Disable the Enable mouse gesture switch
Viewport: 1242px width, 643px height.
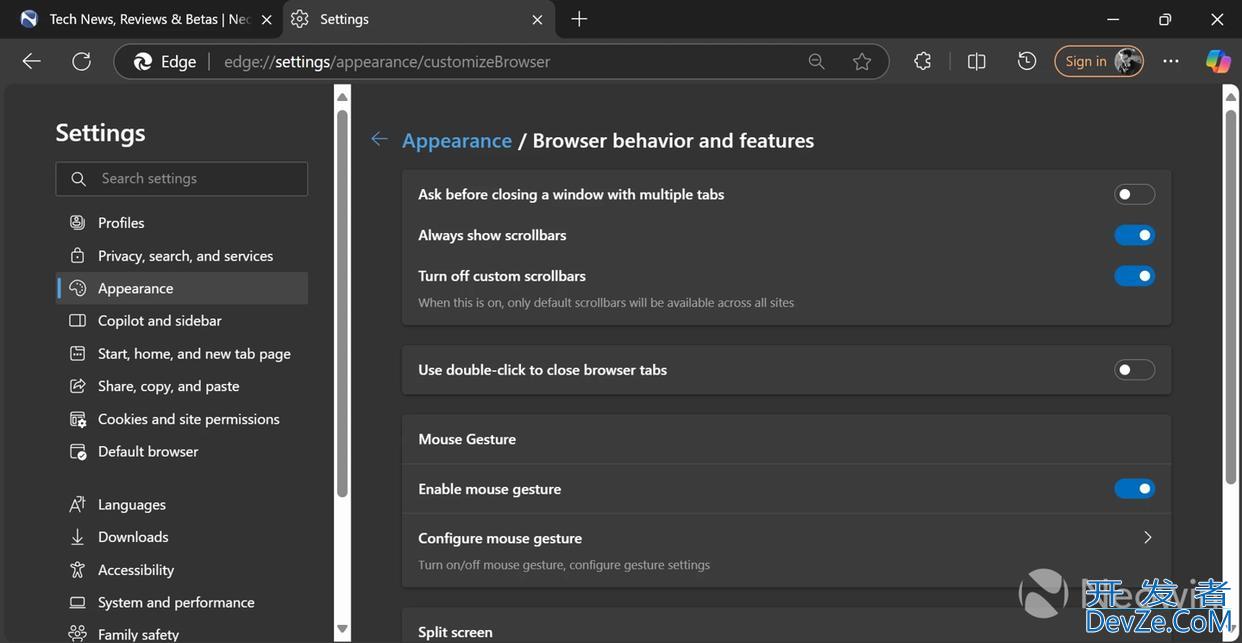[1134, 489]
